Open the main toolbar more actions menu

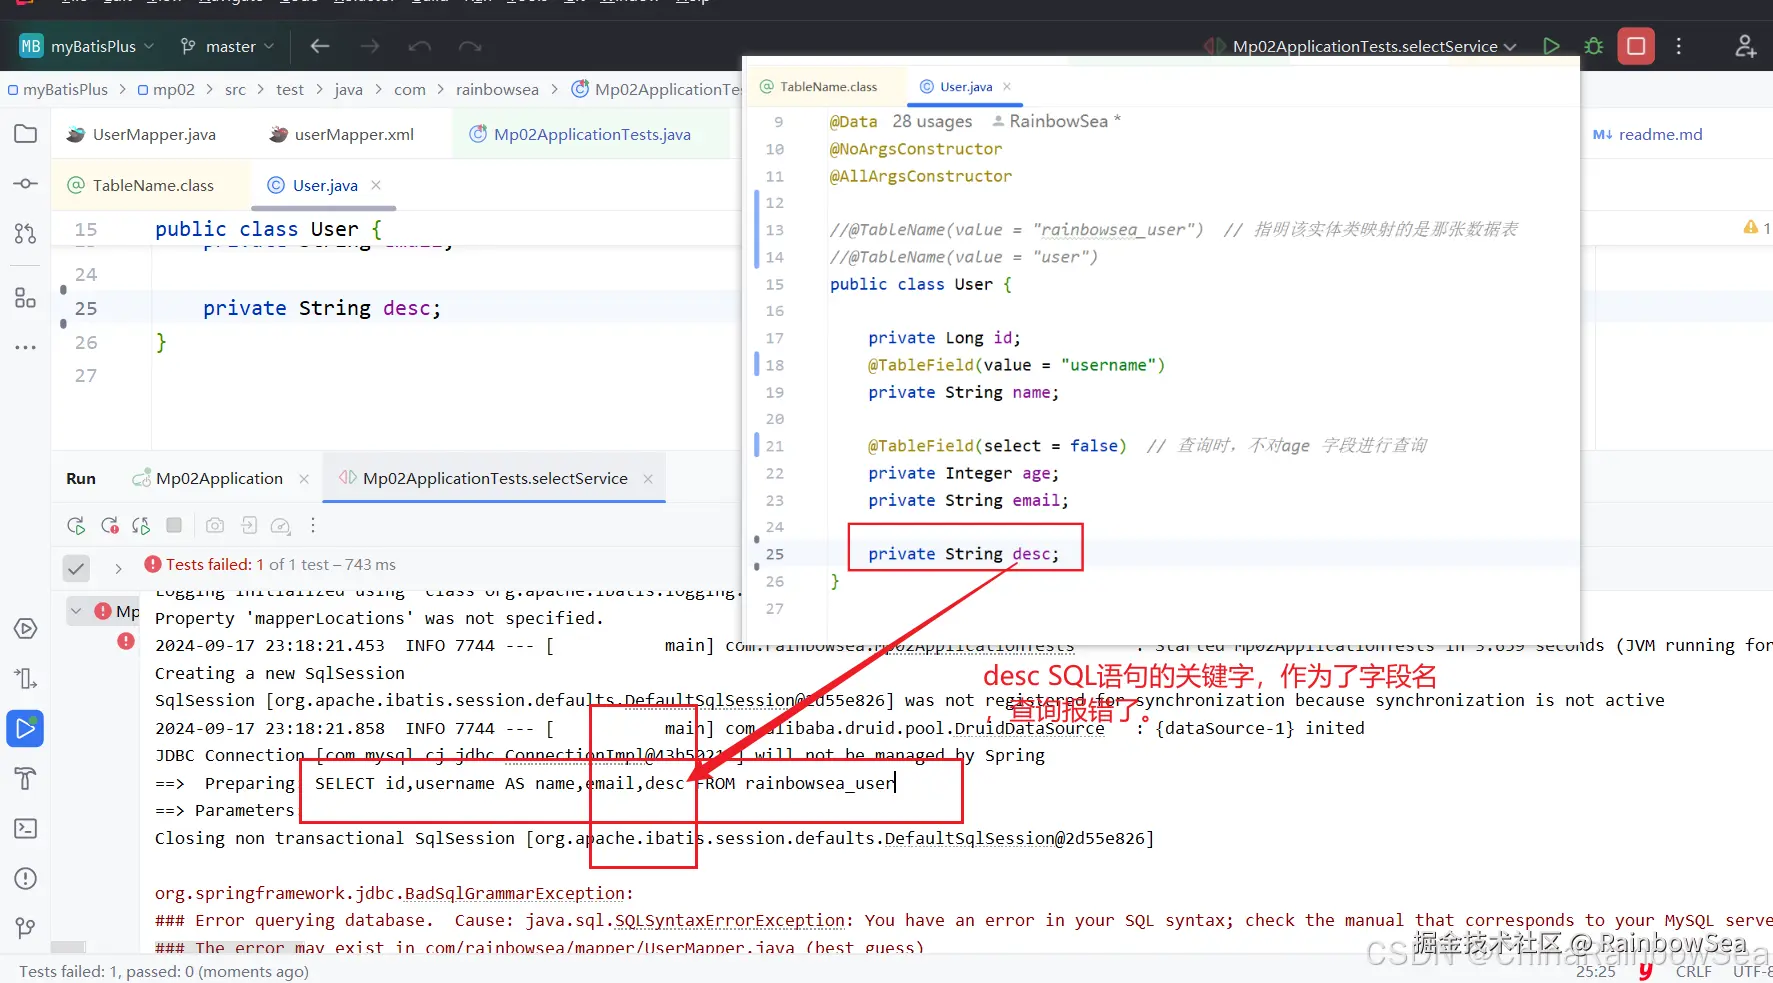coord(1679,46)
